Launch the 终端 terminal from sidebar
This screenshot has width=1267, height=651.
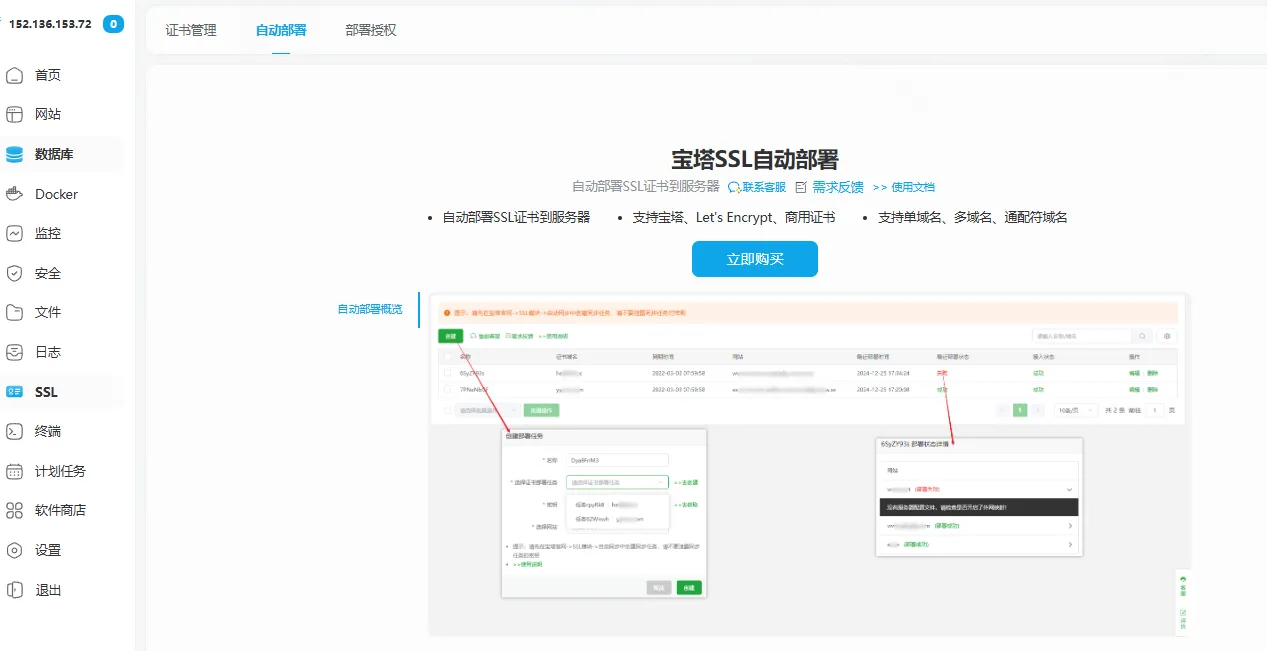47,431
